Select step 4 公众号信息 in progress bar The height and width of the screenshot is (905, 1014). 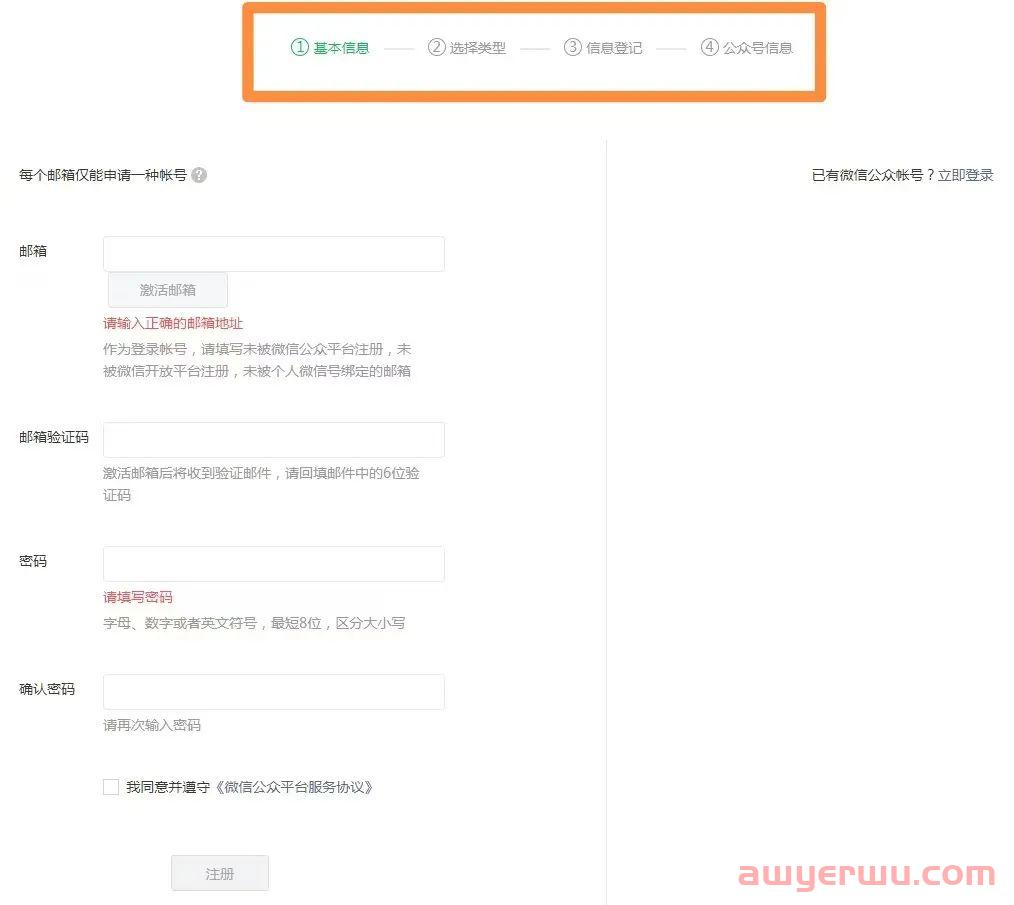click(747, 47)
